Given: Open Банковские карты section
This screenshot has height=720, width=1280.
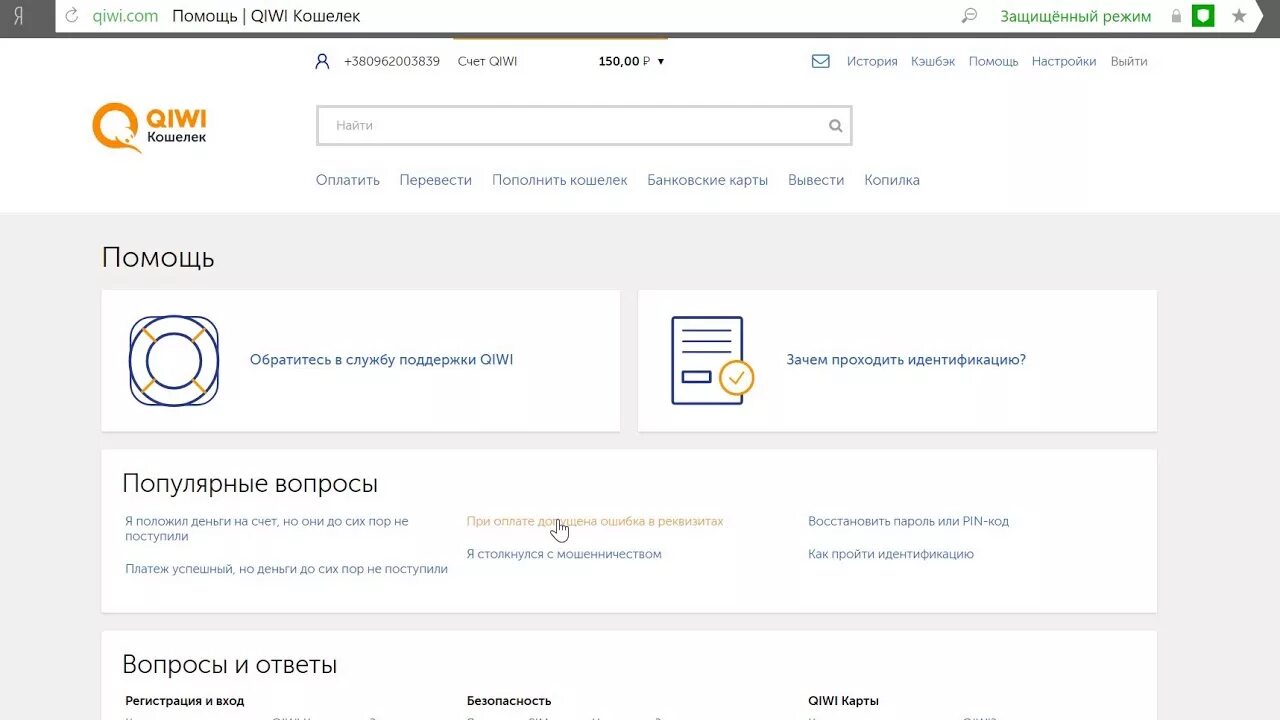Looking at the screenshot, I should (707, 180).
